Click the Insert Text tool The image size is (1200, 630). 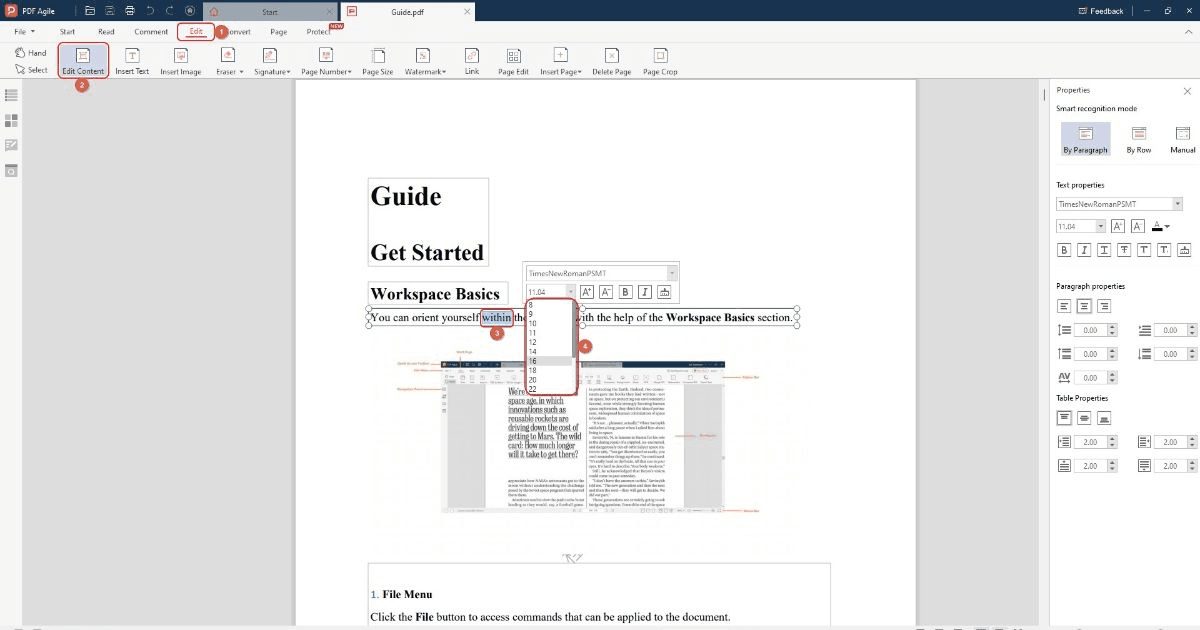tap(132, 61)
